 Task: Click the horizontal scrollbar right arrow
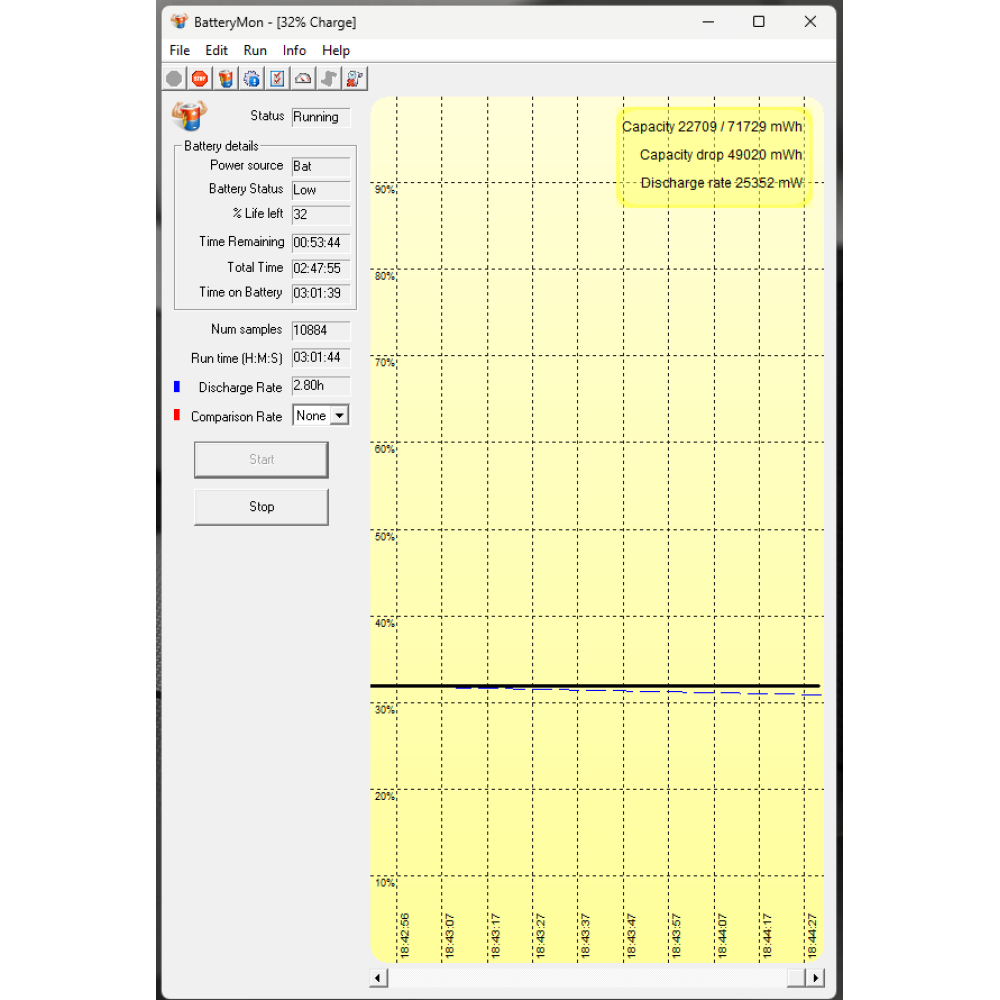(816, 978)
